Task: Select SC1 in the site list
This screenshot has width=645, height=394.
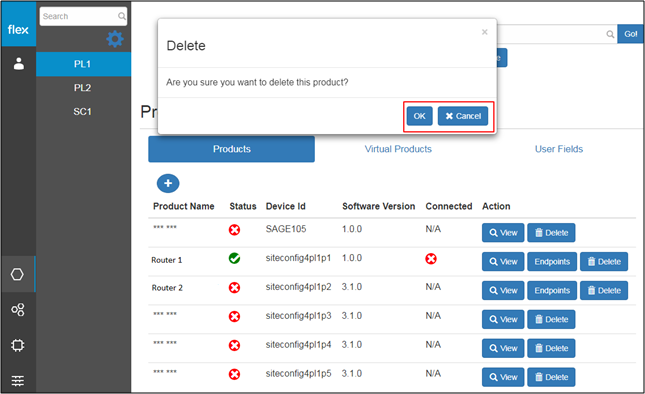Action: (x=83, y=111)
